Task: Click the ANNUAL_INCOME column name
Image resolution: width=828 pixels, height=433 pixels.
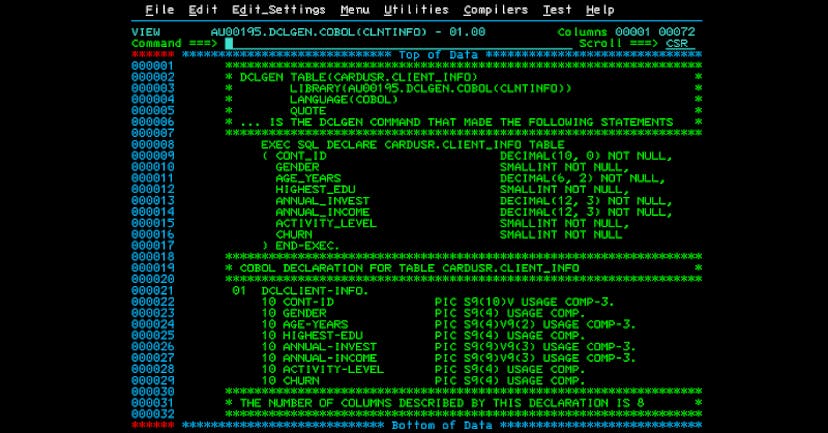Action: click(x=323, y=212)
